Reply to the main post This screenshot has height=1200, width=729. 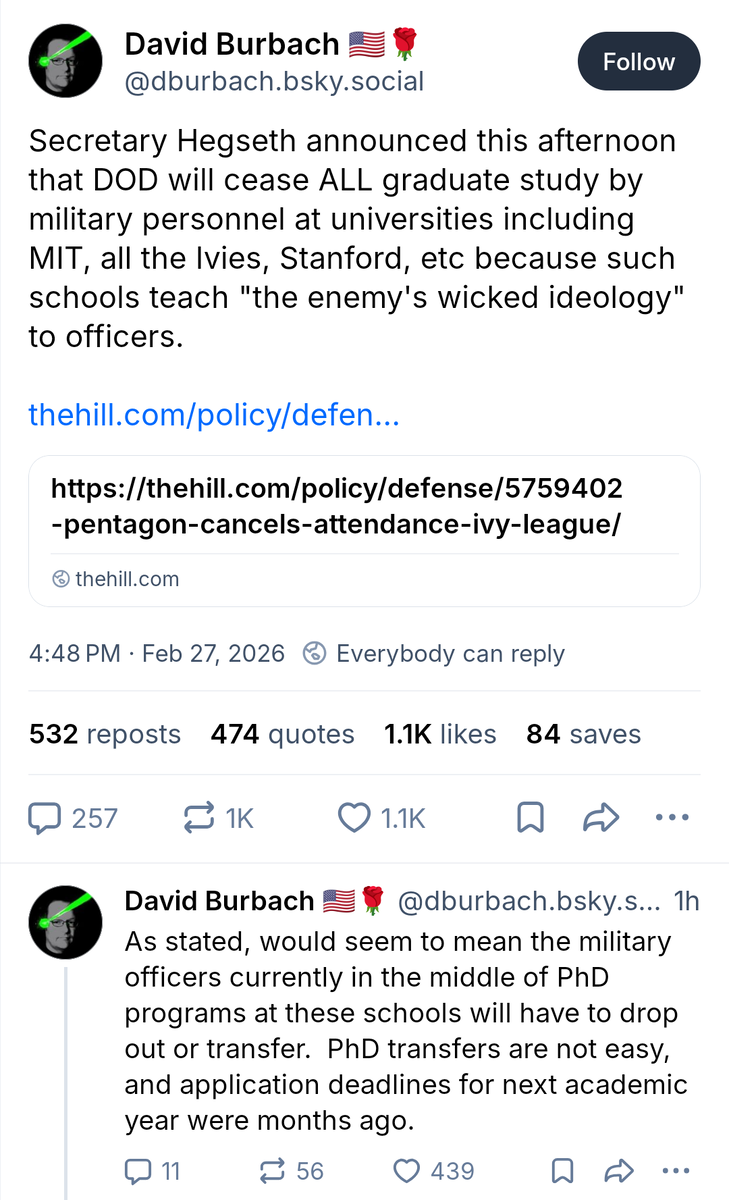pyautogui.click(x=45, y=818)
